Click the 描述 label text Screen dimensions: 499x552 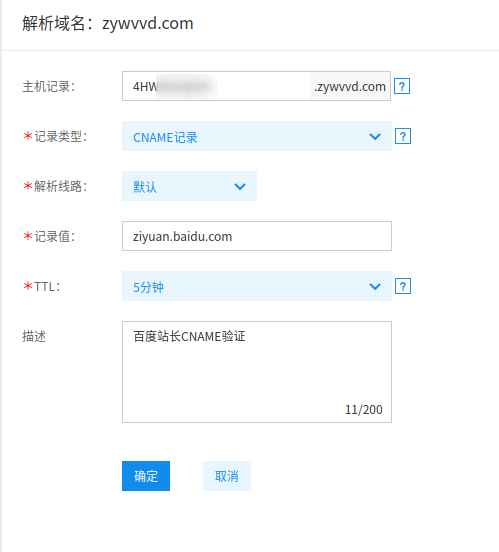34,337
